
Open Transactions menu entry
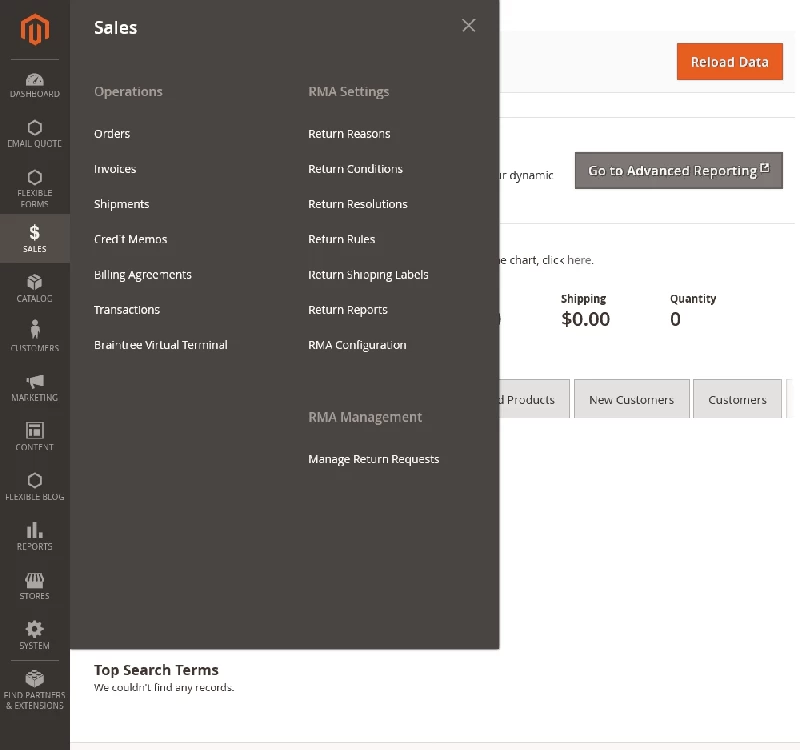tap(127, 310)
